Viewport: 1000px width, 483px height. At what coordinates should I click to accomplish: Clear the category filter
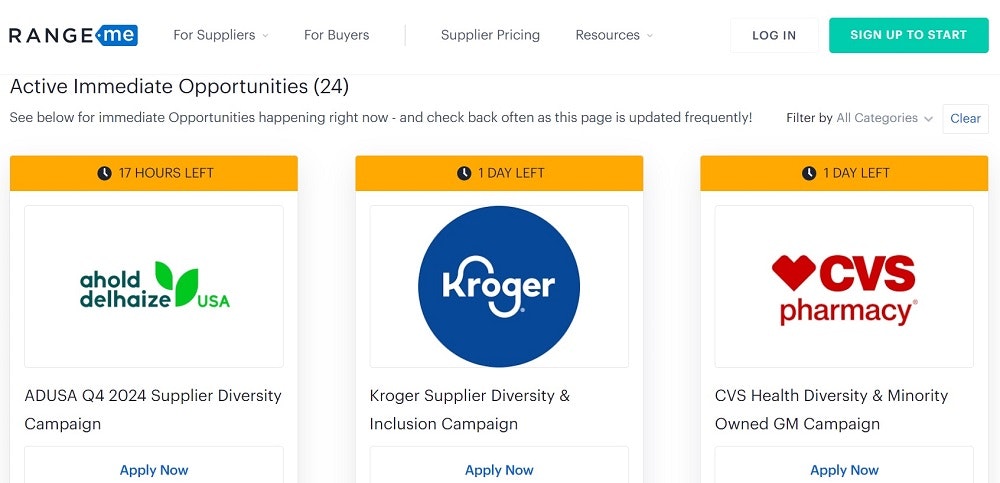pyautogui.click(x=965, y=118)
